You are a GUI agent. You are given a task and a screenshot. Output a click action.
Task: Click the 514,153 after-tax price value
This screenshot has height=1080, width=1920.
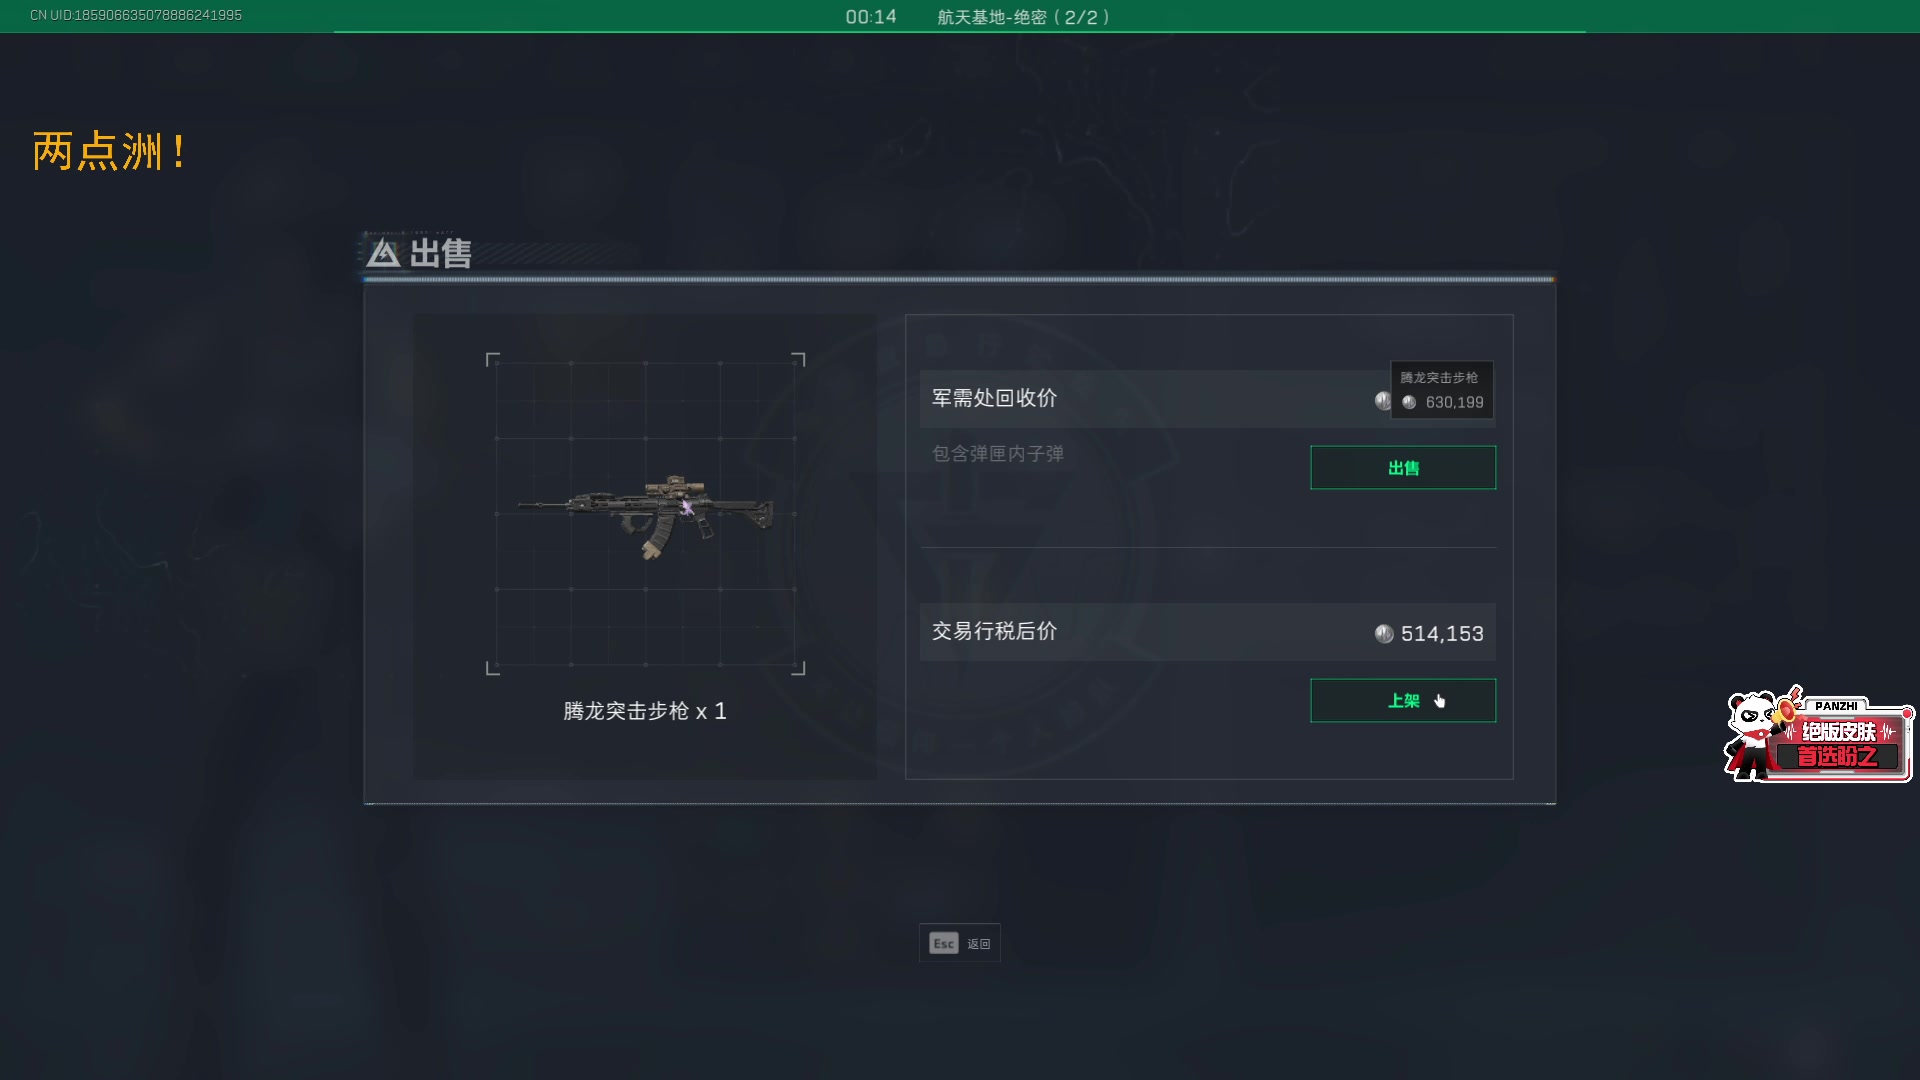tap(1442, 633)
